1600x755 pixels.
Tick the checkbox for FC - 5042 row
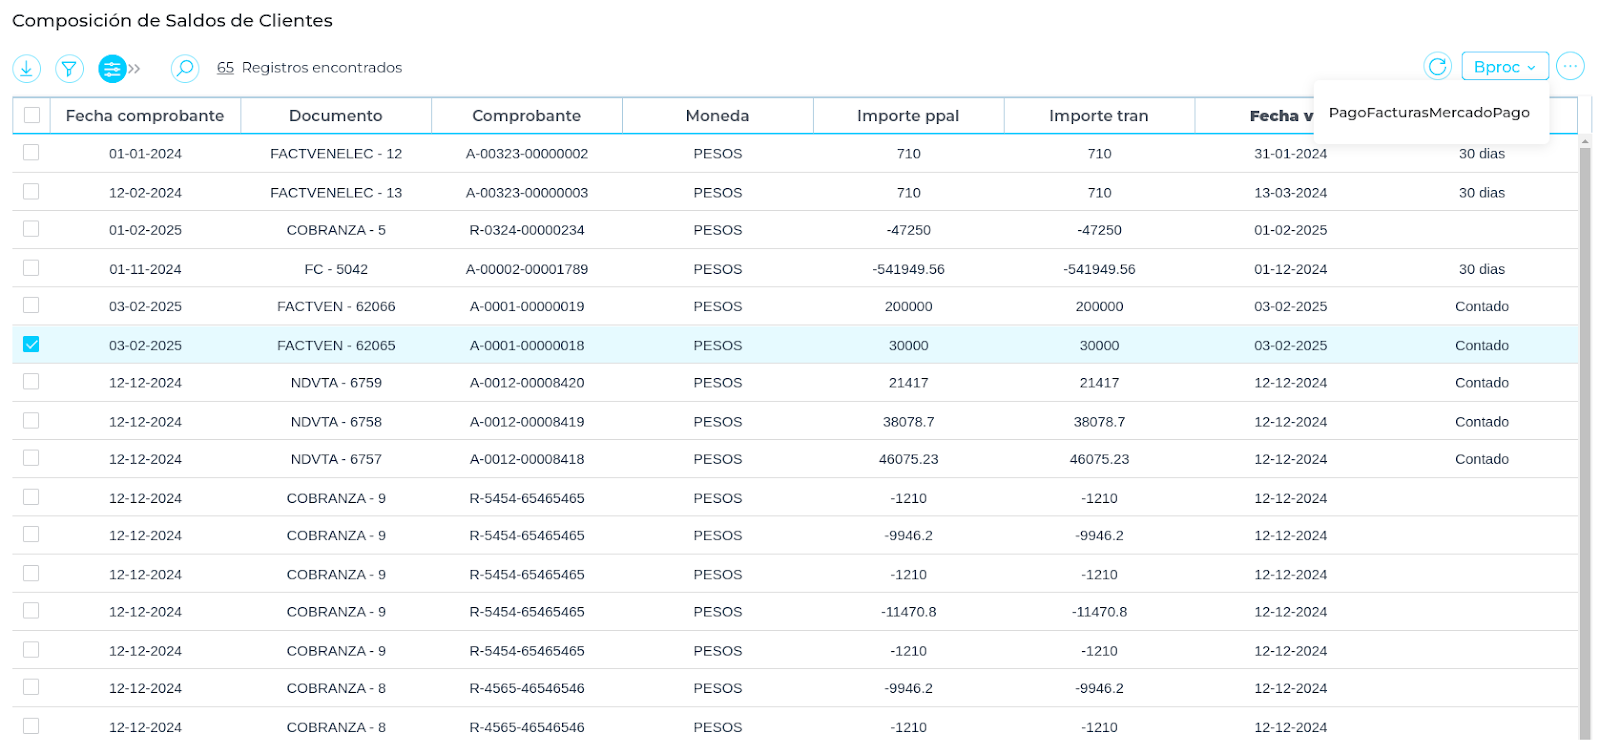[32, 268]
